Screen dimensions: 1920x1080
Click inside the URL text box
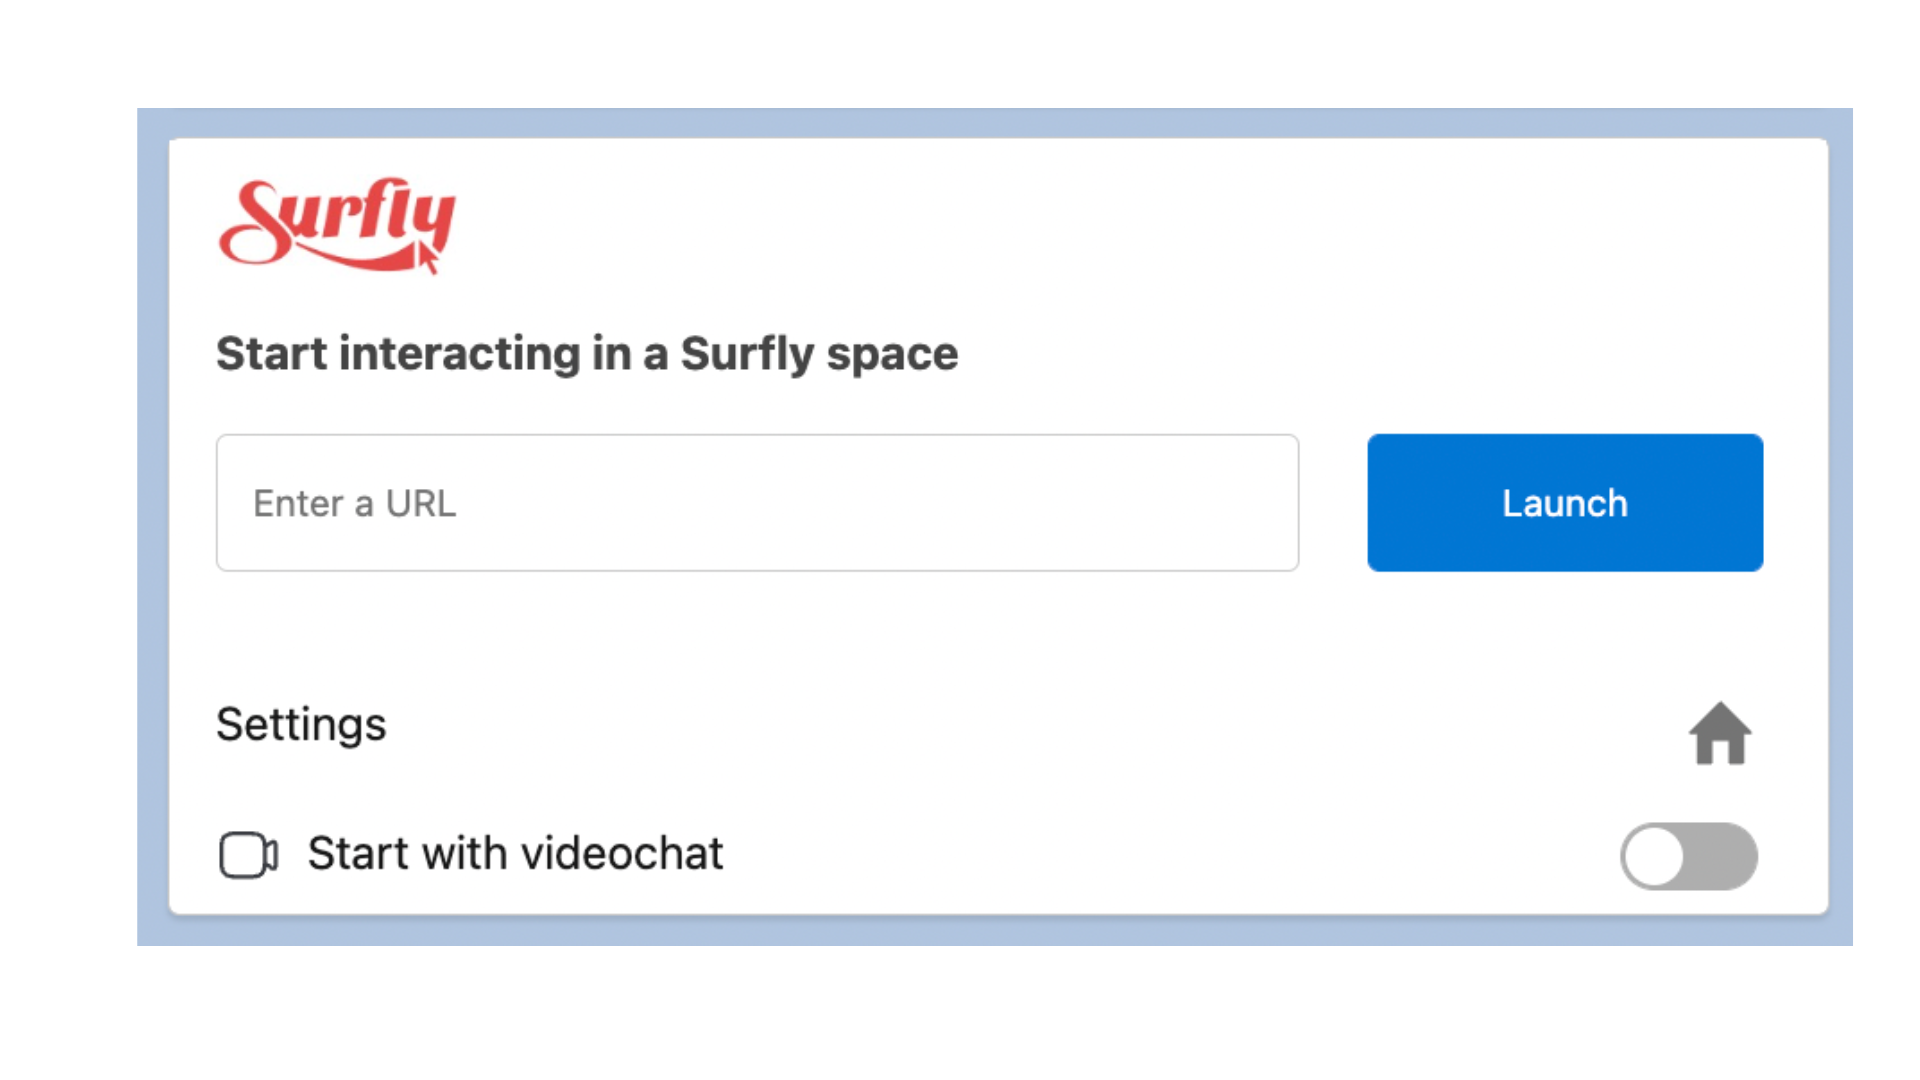coord(757,503)
